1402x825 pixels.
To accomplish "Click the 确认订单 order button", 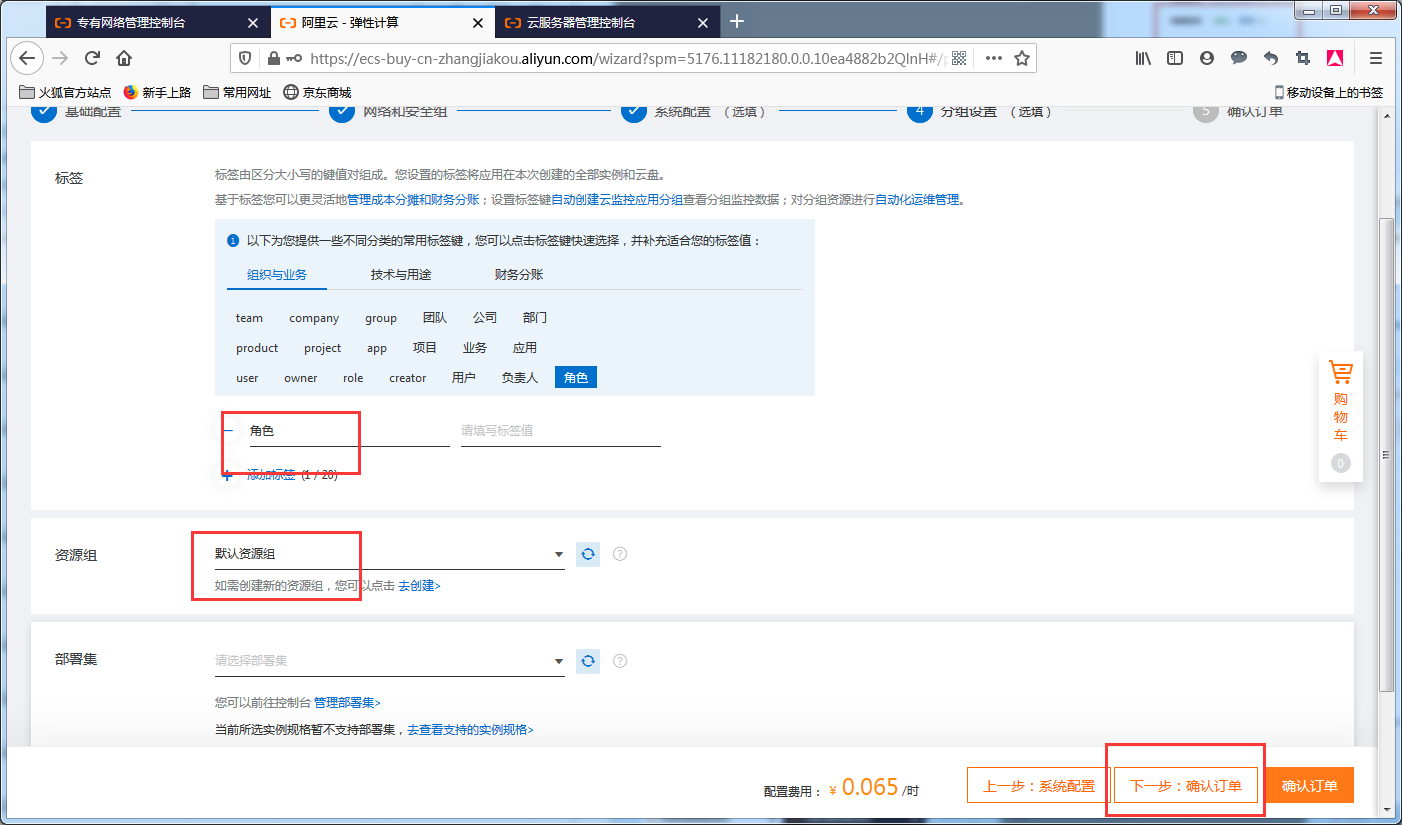I will pos(1309,786).
